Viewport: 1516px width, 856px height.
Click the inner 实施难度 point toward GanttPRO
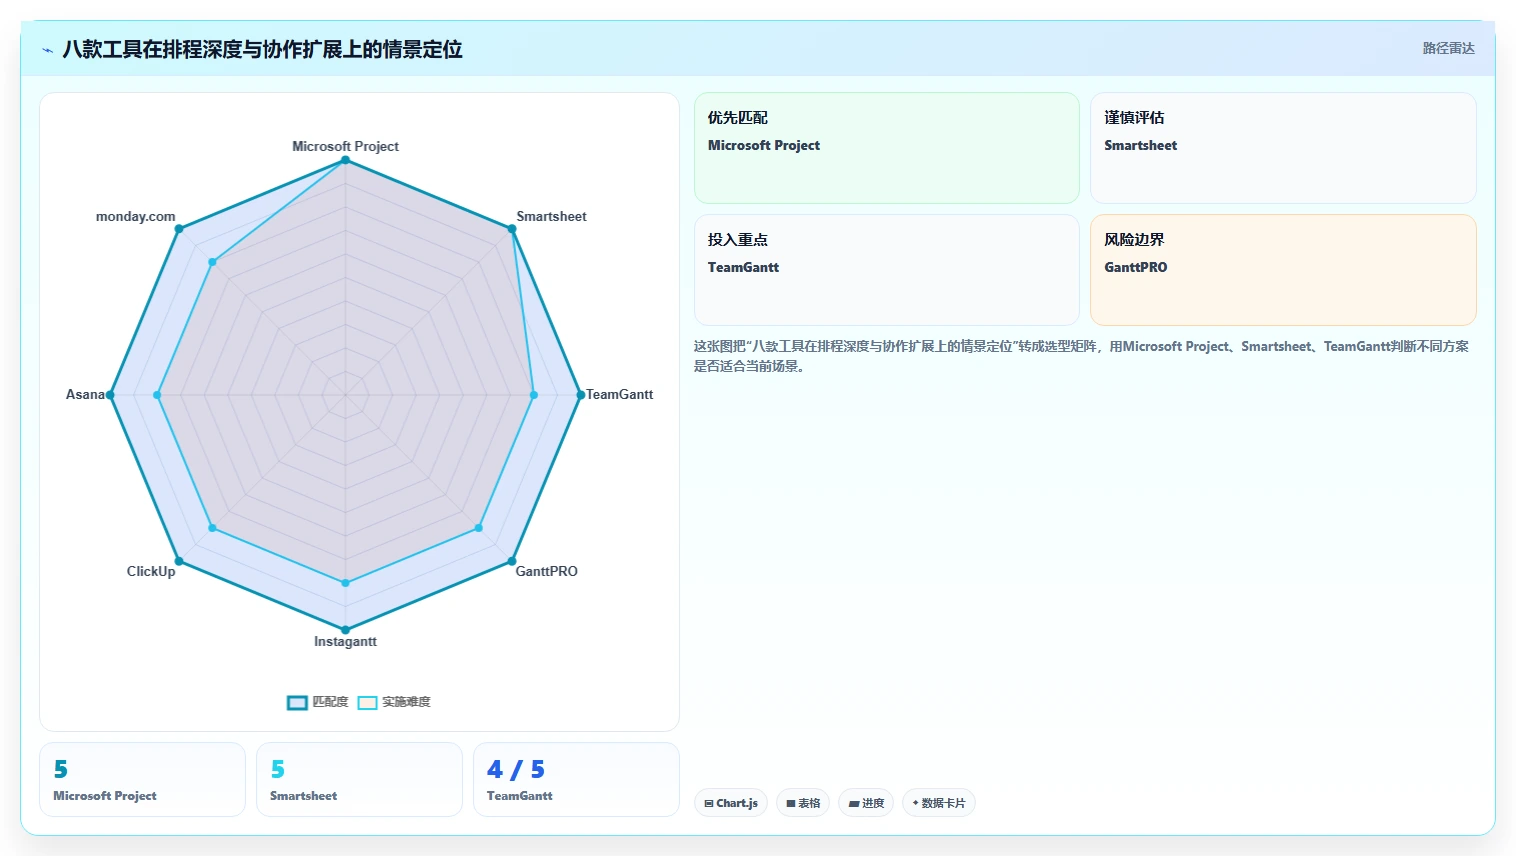point(478,528)
